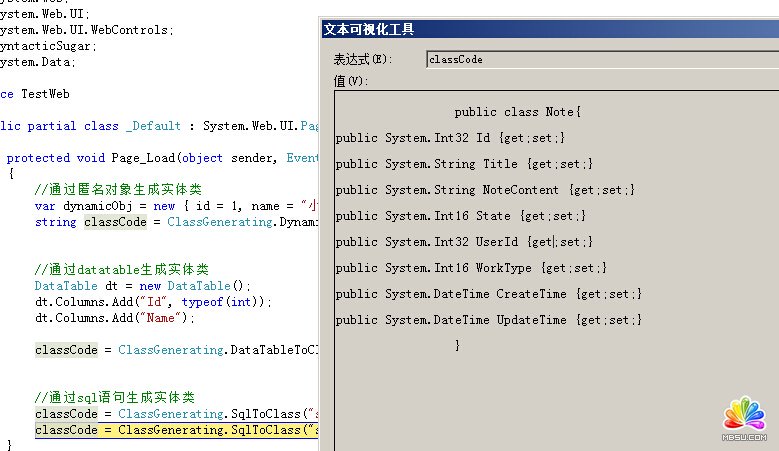
Task: Click the 'Int16 State' property line
Action: pos(461,216)
